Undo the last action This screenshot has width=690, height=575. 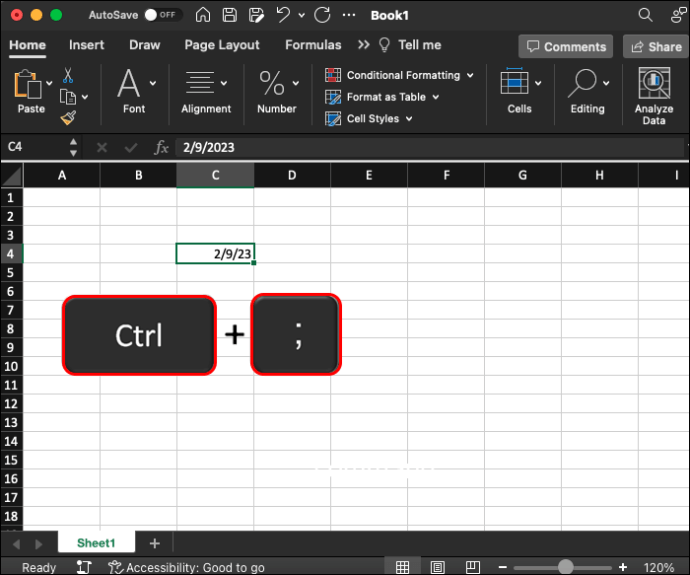pyautogui.click(x=283, y=15)
